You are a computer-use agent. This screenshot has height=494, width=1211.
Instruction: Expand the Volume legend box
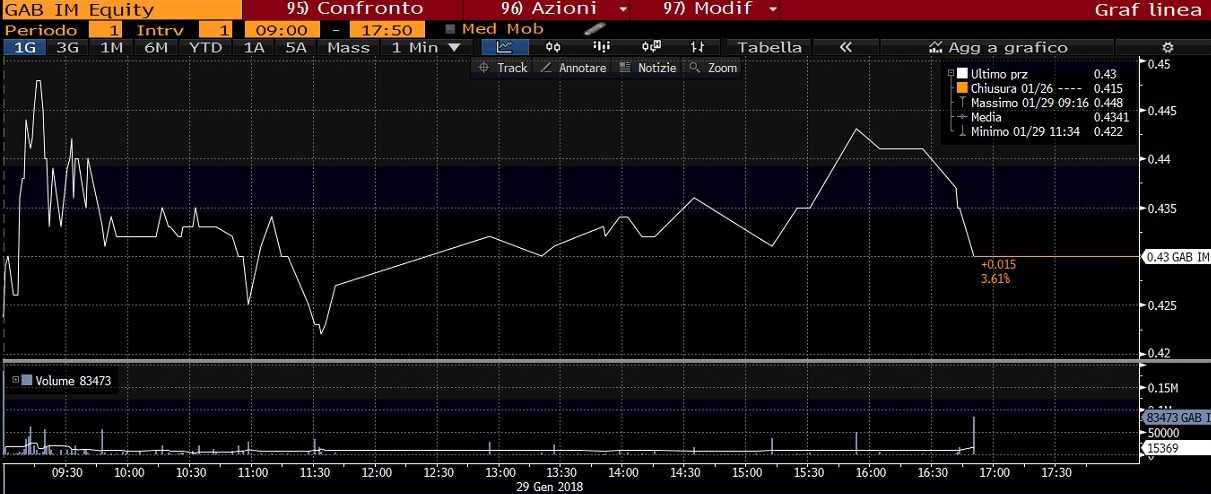click(13, 380)
